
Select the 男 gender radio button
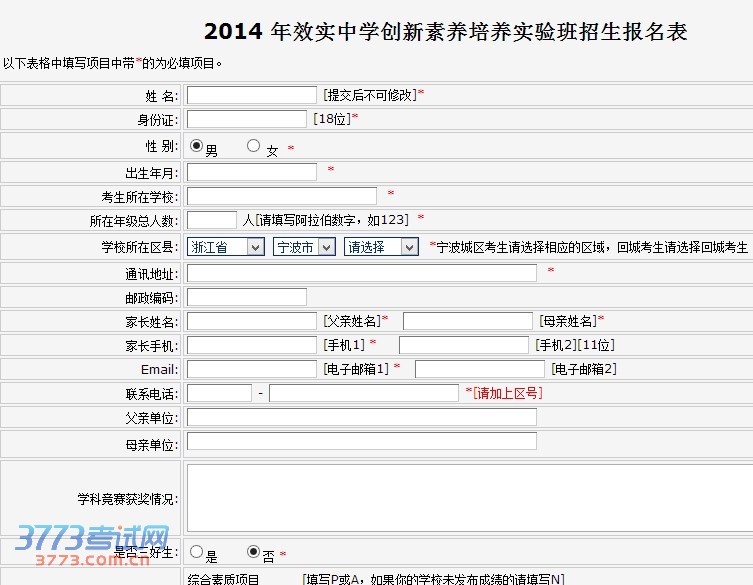pos(196,146)
